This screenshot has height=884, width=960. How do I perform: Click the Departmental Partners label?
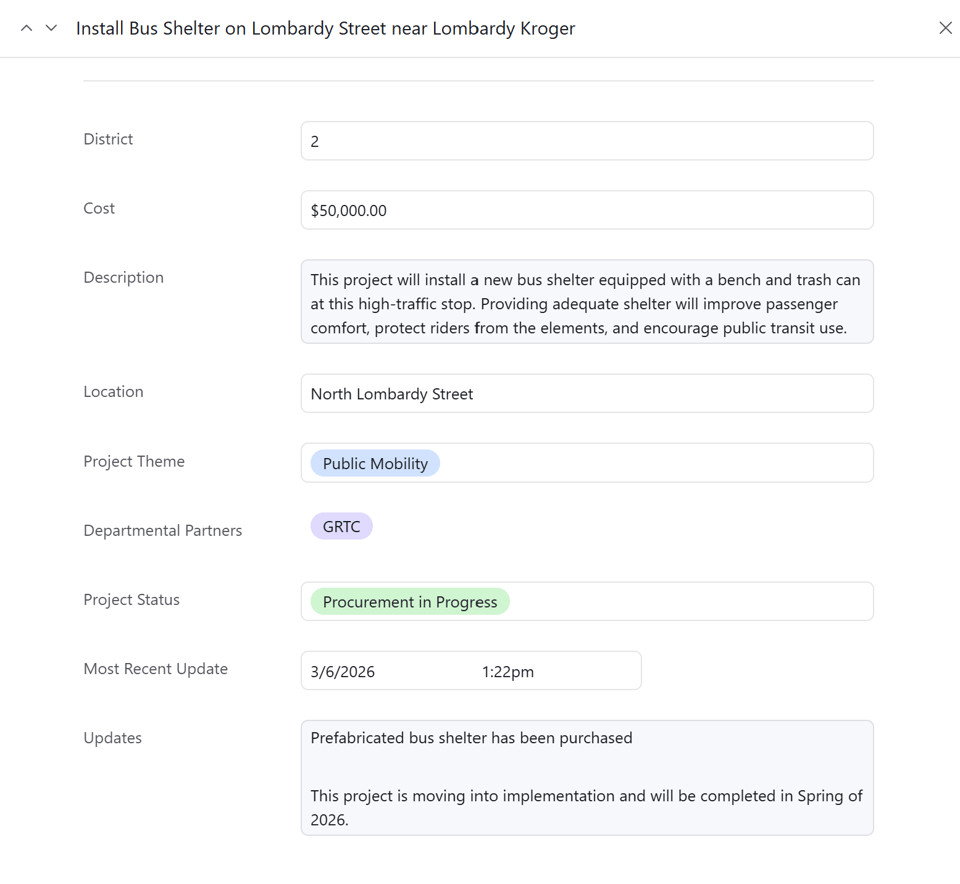click(163, 530)
